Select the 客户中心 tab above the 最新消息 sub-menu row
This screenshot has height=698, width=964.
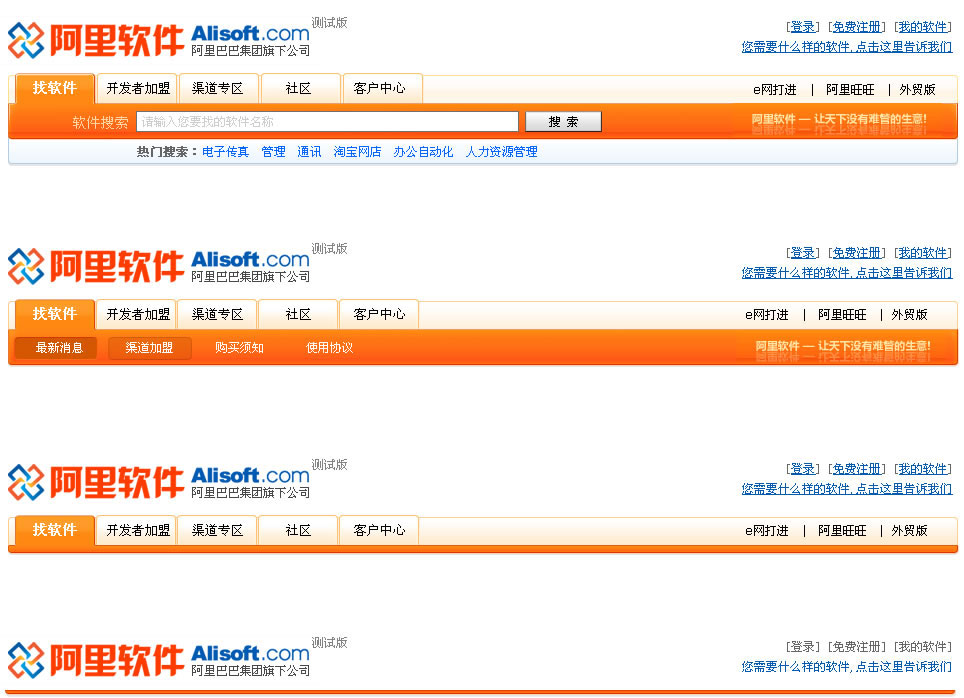point(379,314)
